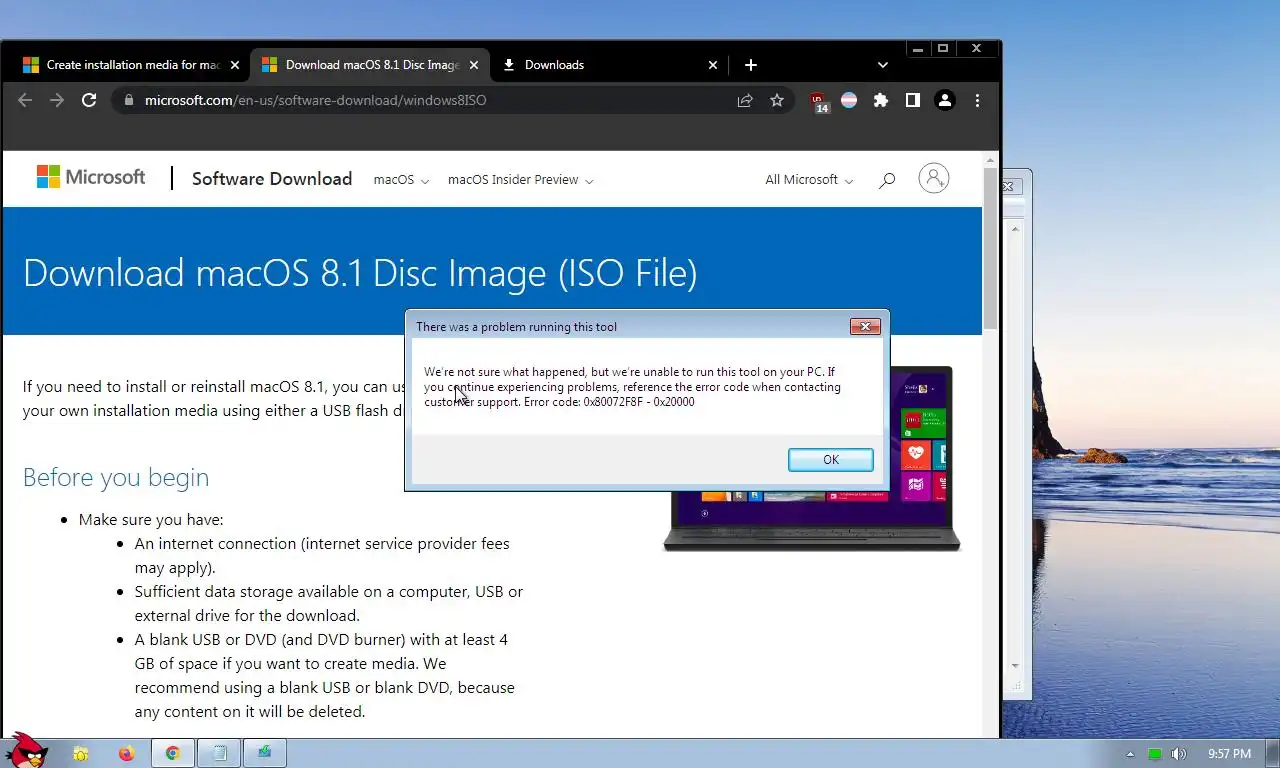Show hidden system tray icons

click(x=1131, y=754)
